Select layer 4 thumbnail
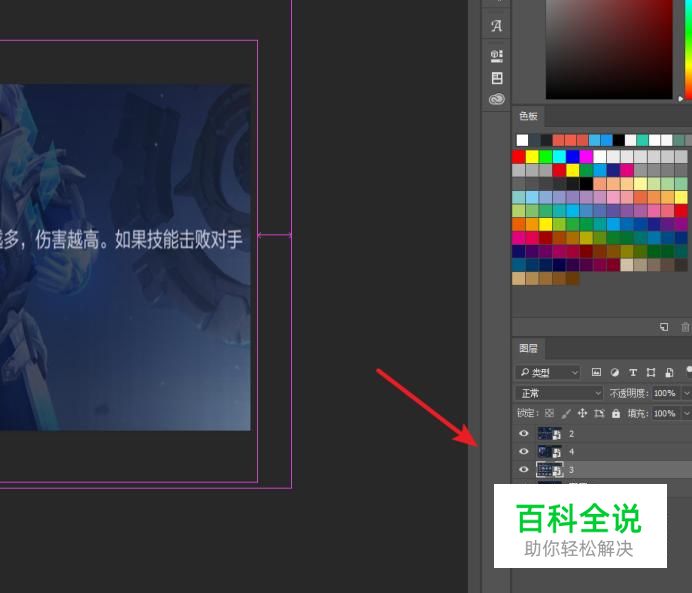Screen dimensions: 692x593 [x=549, y=451]
